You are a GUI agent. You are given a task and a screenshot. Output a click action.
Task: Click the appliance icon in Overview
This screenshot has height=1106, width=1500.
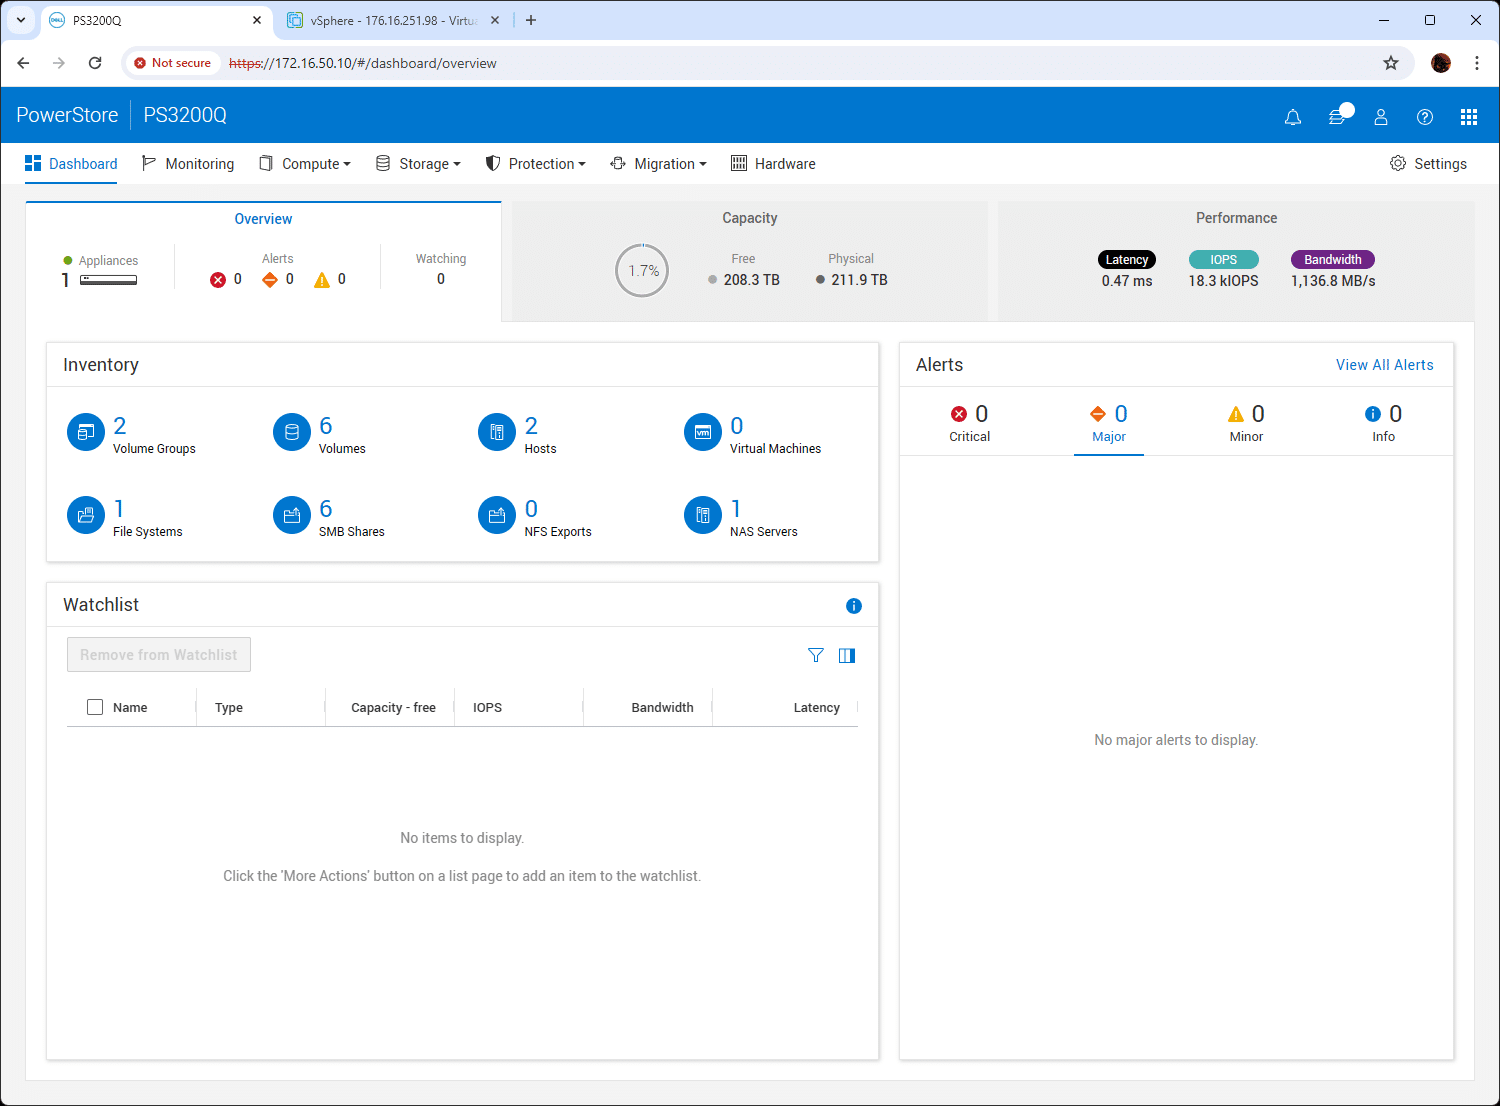coord(108,281)
